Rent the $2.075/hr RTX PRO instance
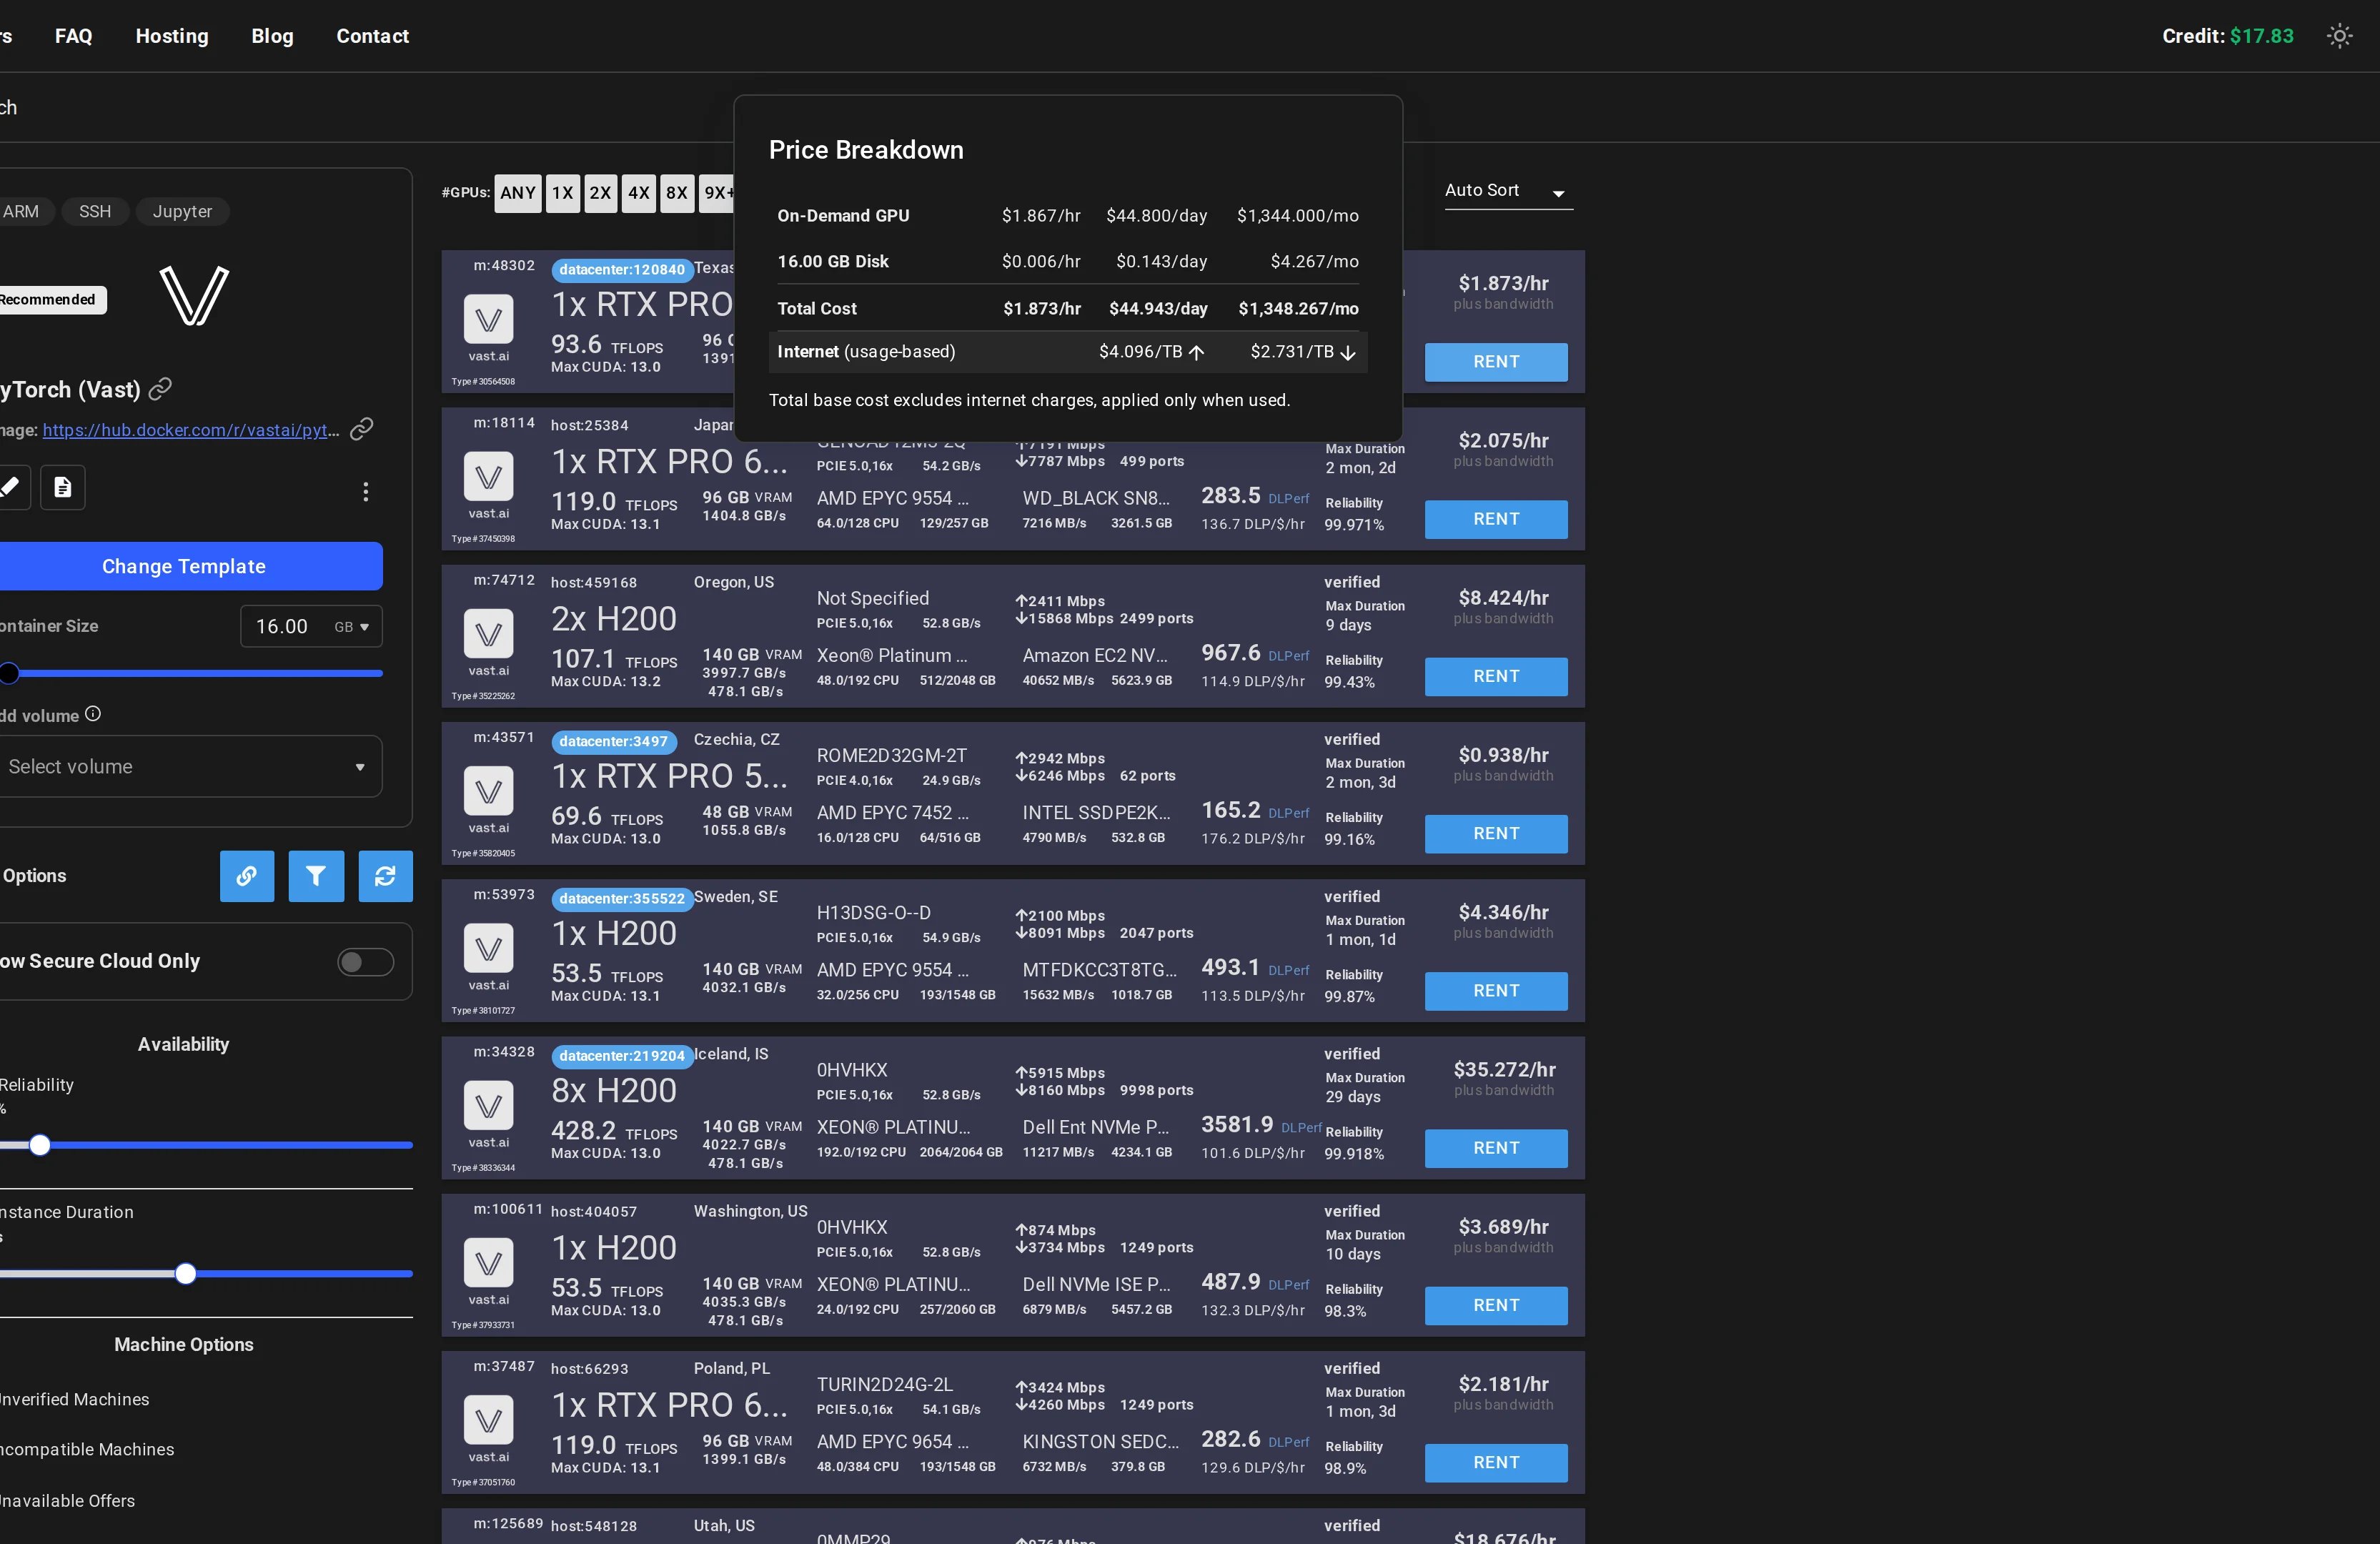This screenshot has height=1544, width=2380. 1495,519
